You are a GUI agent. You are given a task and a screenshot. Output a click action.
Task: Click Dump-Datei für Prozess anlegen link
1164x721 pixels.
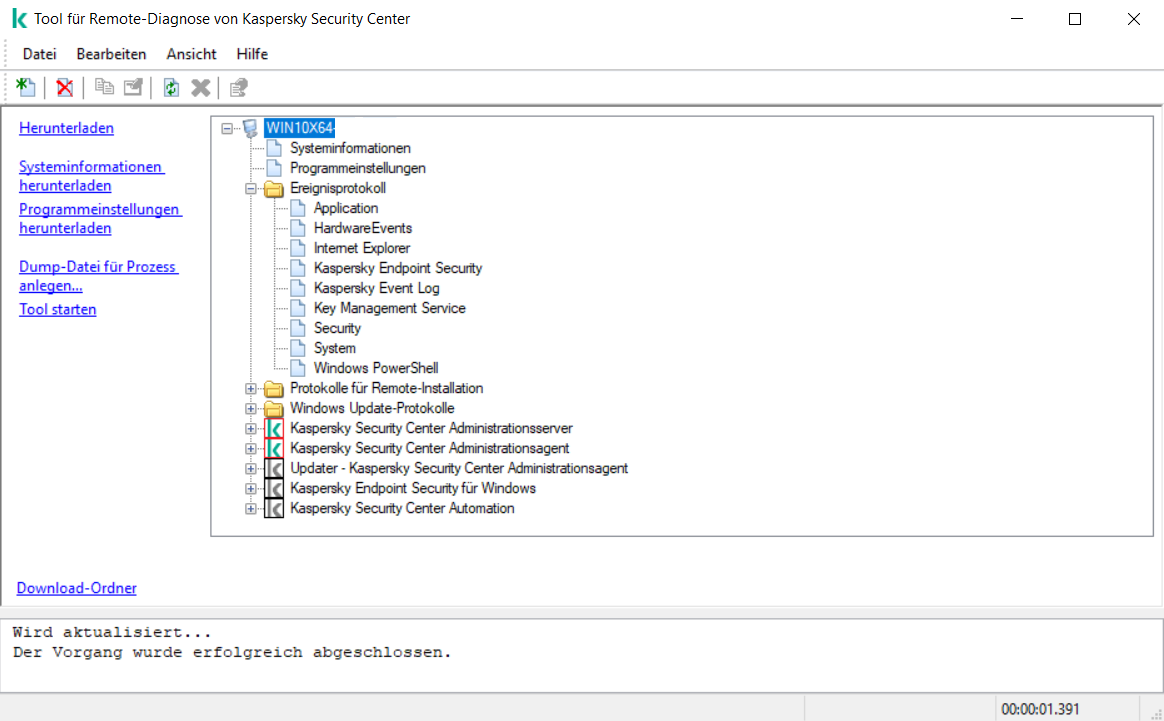coord(99,275)
